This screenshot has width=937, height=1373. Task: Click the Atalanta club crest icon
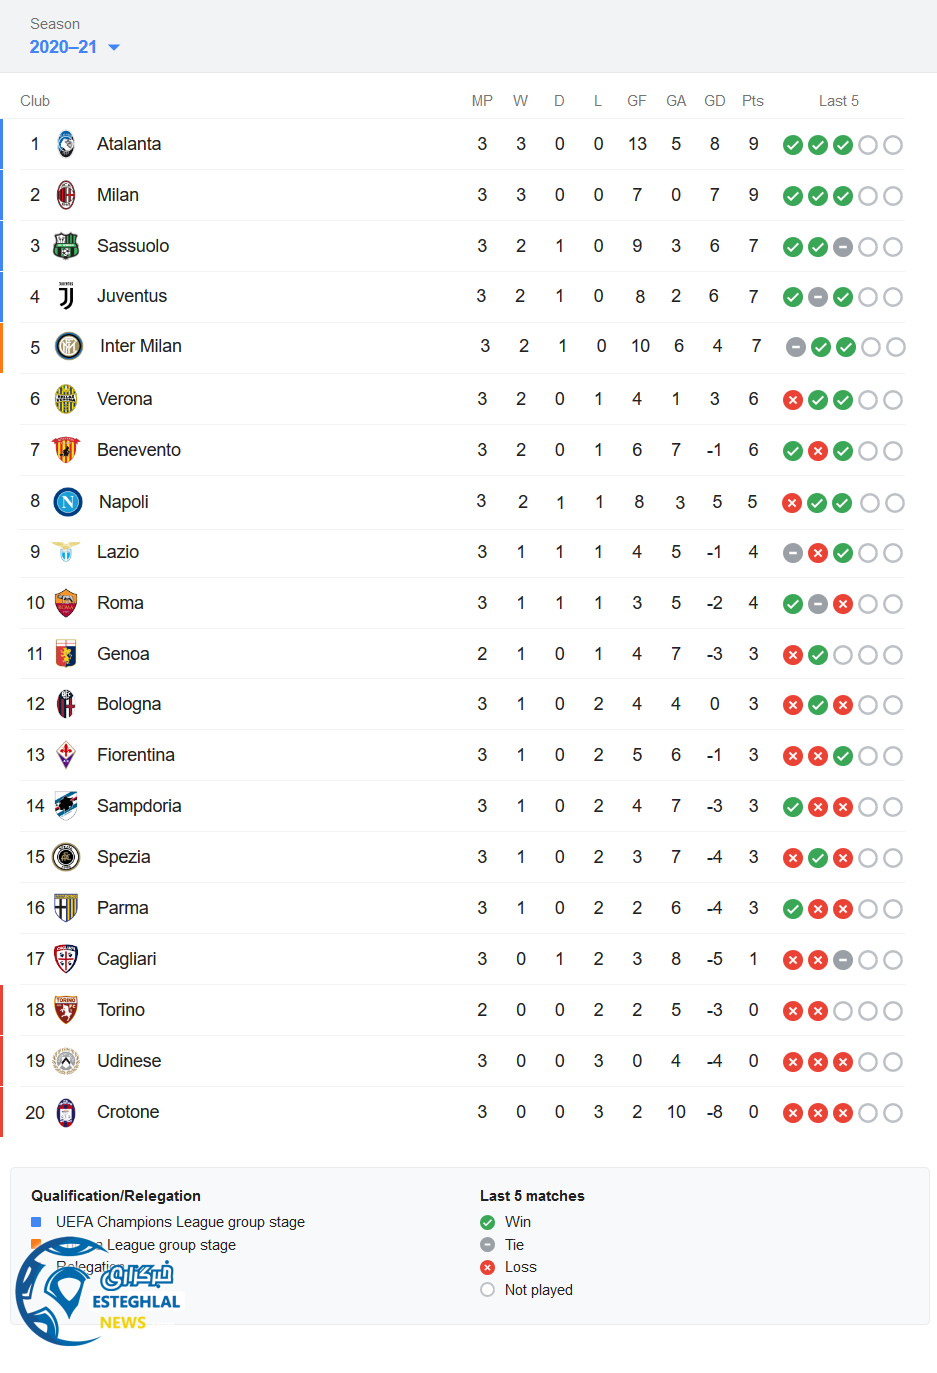[66, 144]
